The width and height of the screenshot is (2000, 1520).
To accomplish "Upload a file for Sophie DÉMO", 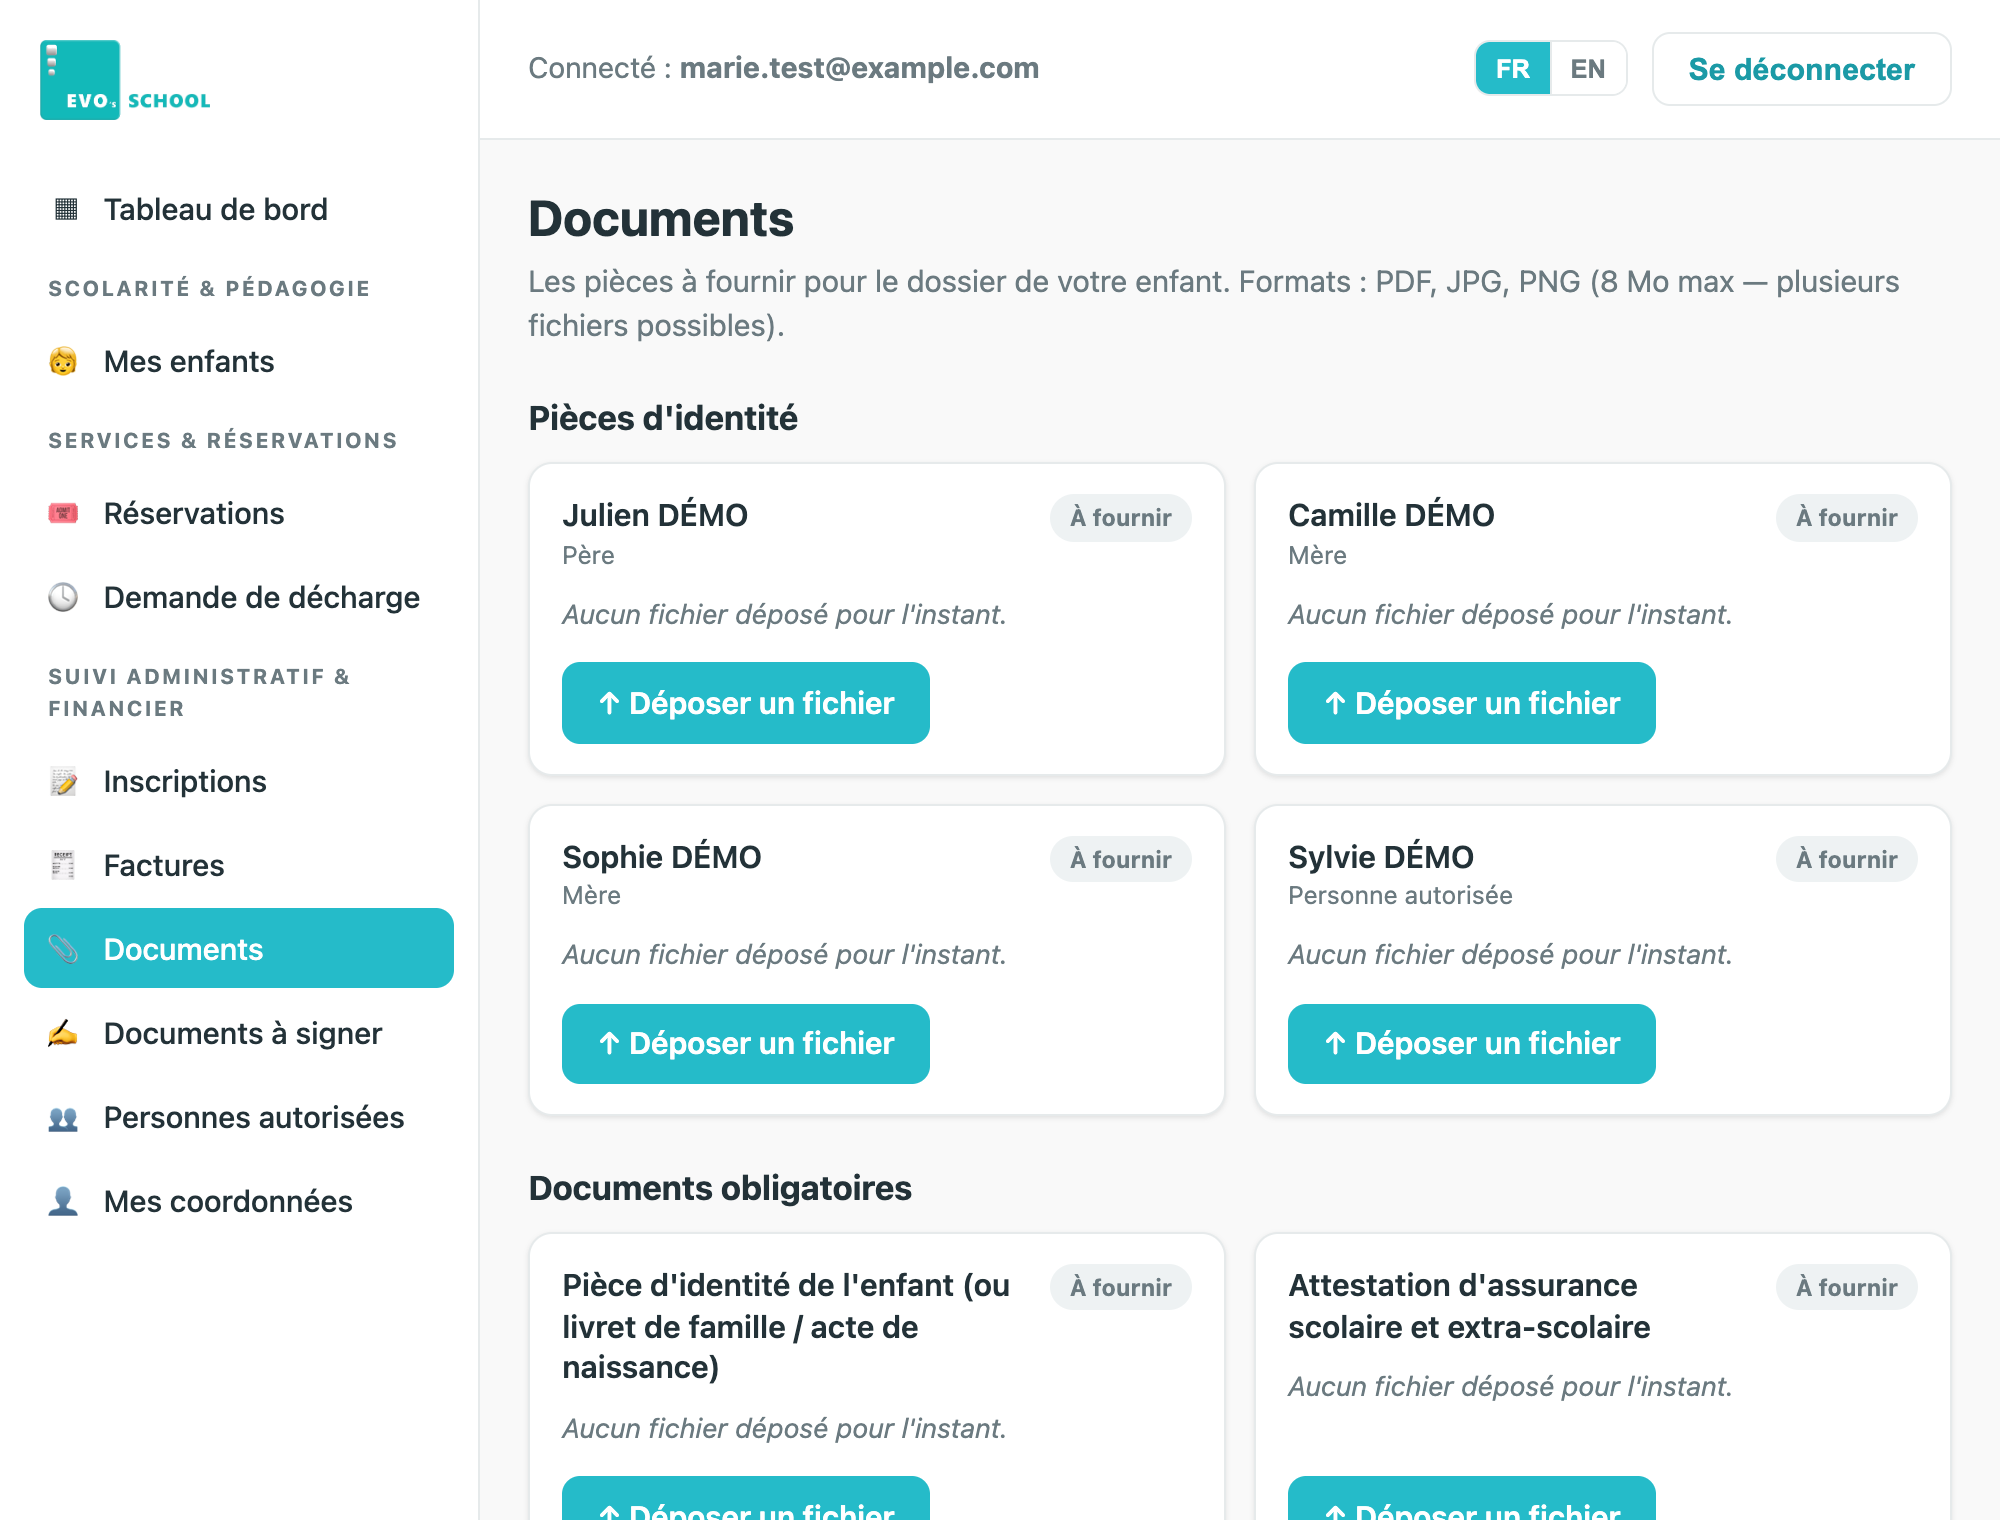I will (745, 1043).
